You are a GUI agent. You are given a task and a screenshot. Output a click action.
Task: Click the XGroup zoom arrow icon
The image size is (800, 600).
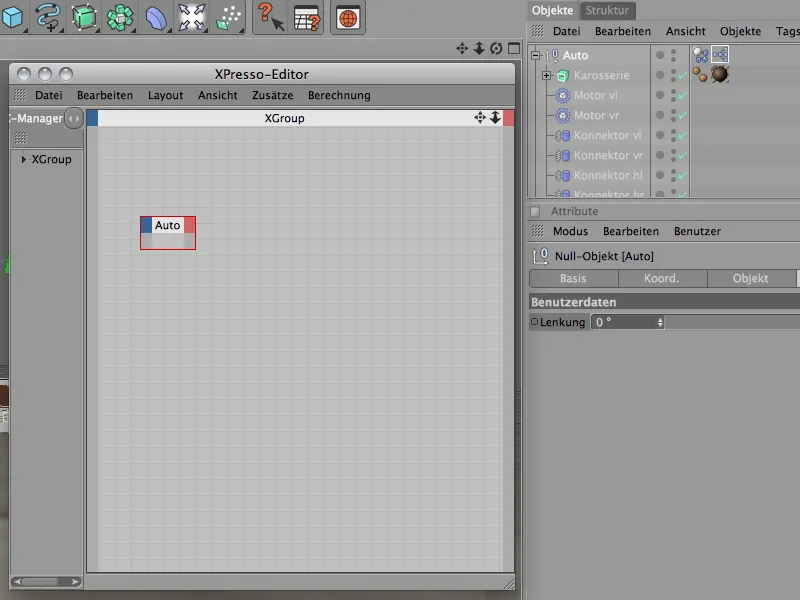[495, 118]
